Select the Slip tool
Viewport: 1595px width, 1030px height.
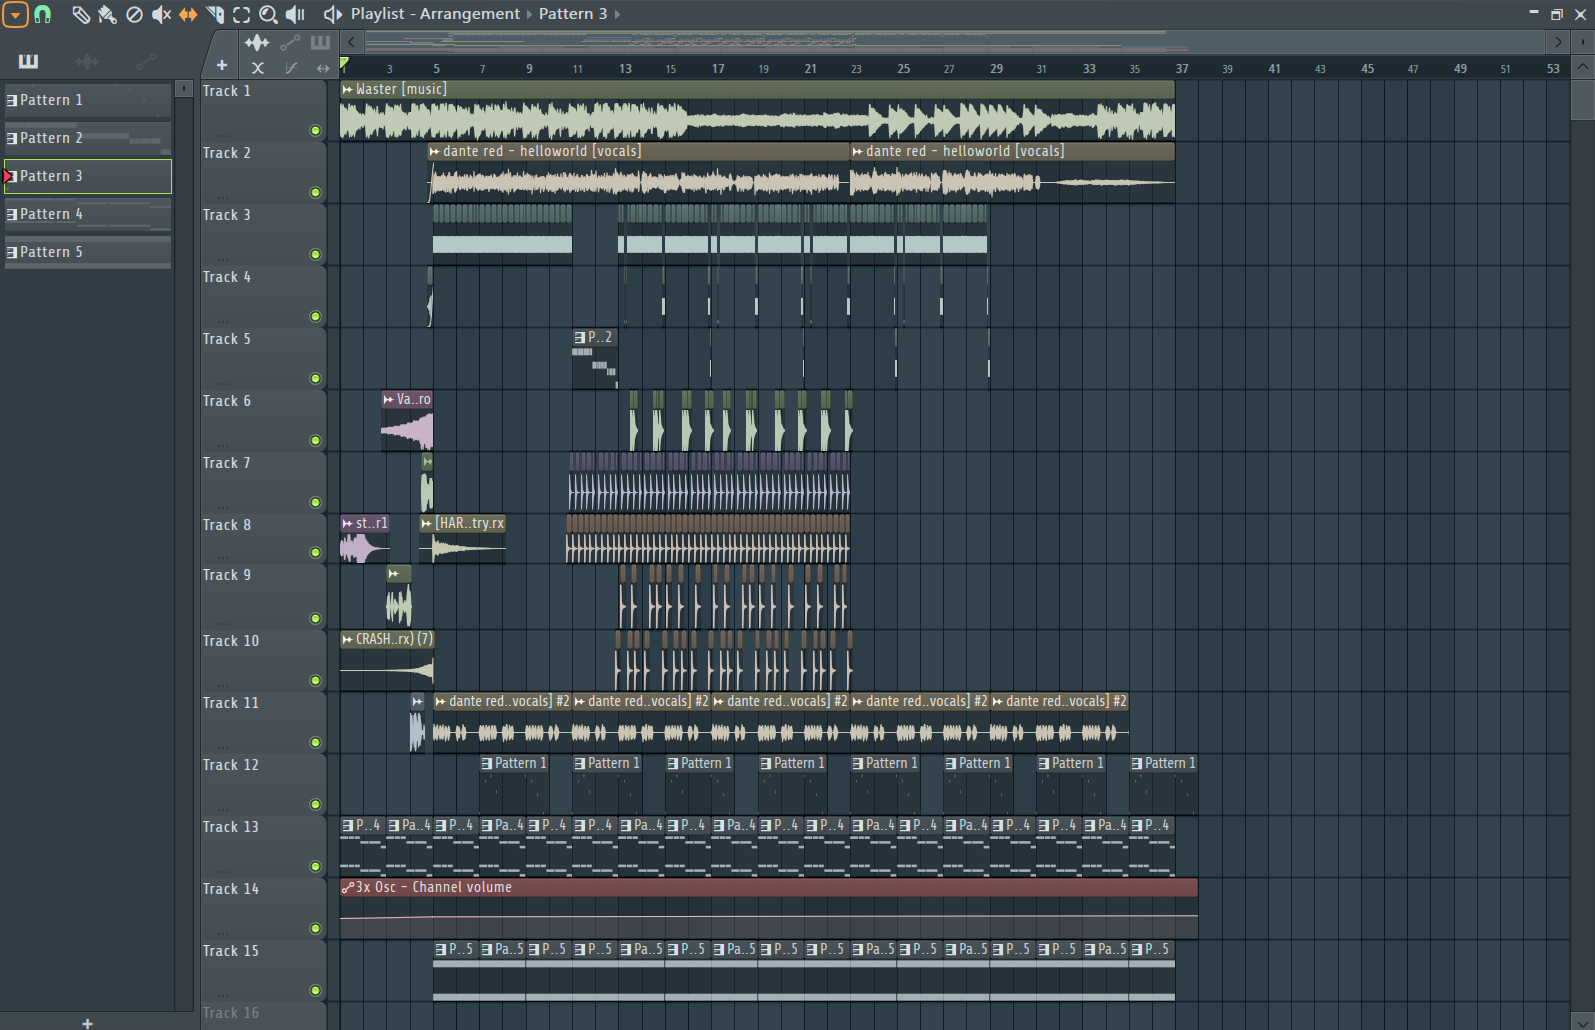click(x=188, y=14)
